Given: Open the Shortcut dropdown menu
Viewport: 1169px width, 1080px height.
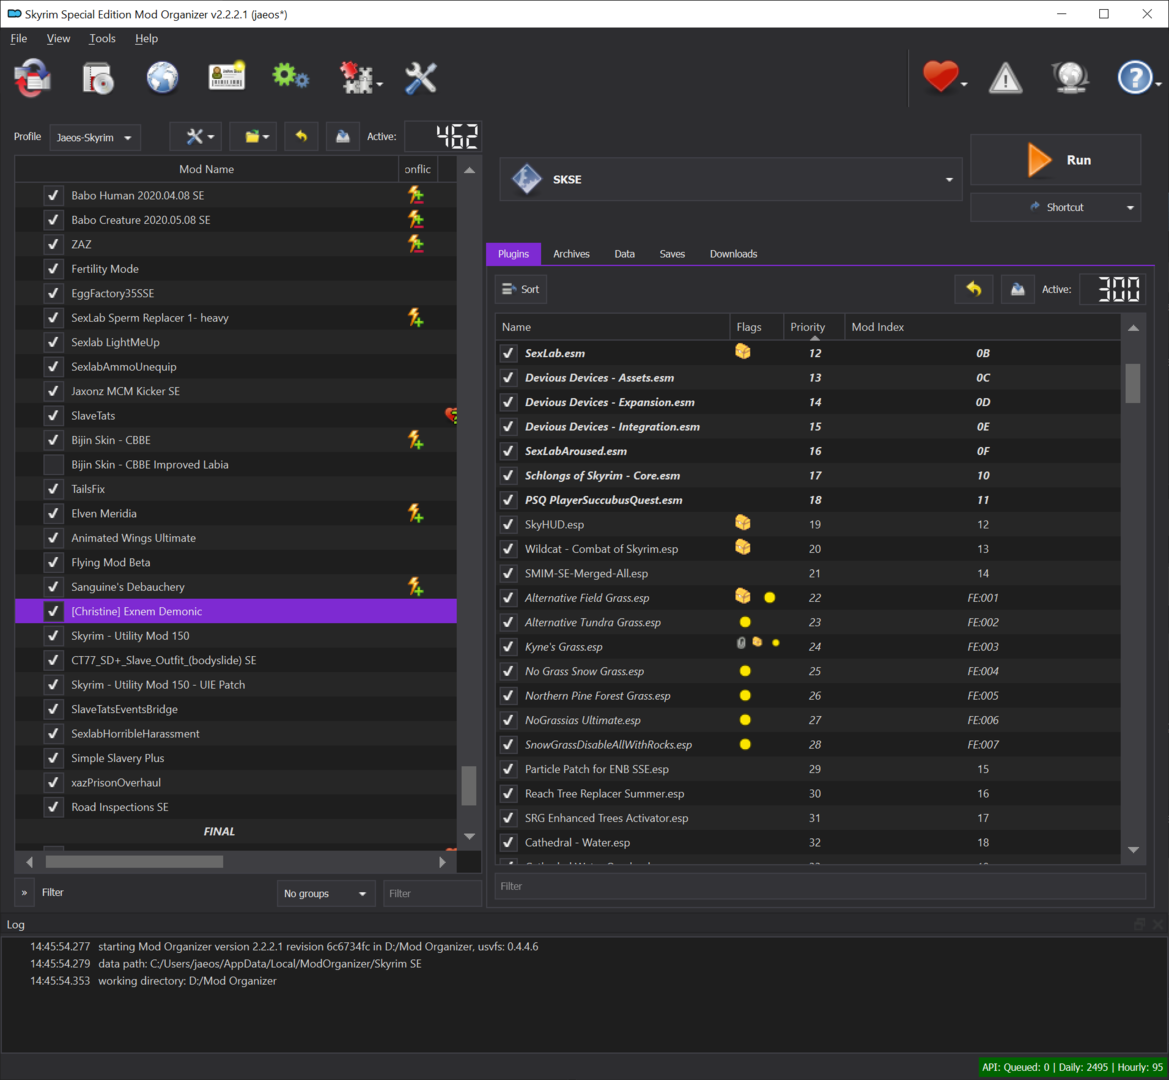Looking at the screenshot, I should click(x=1055, y=207).
